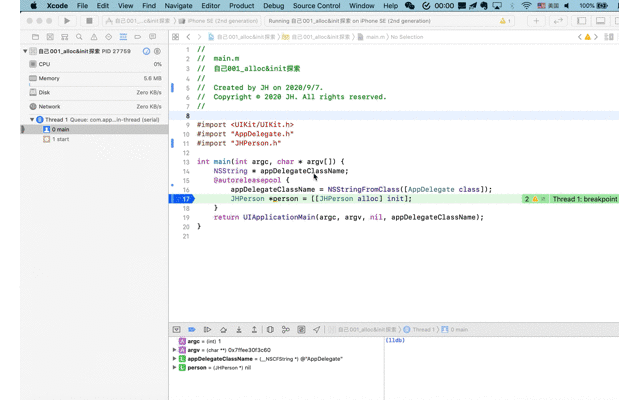The width and height of the screenshot is (640, 400).
Task: Deactivate breakpoints with blue breakpoint toggle
Action: coord(192,329)
